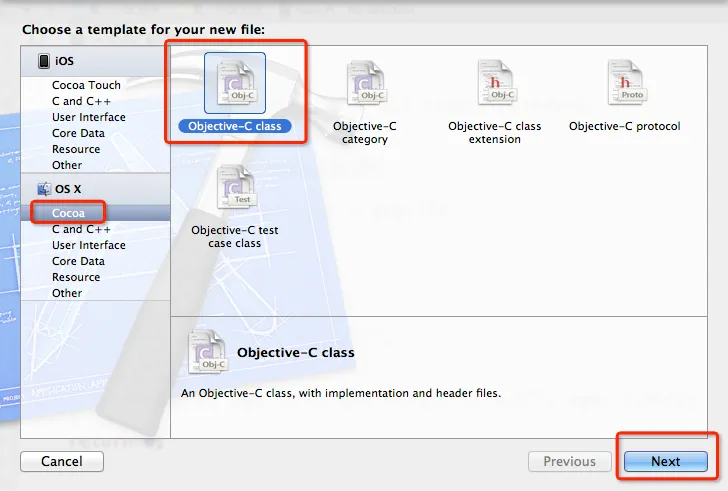Select Cocoa under OS X
Viewport: 728px width, 491px height.
pyautogui.click(x=96, y=213)
